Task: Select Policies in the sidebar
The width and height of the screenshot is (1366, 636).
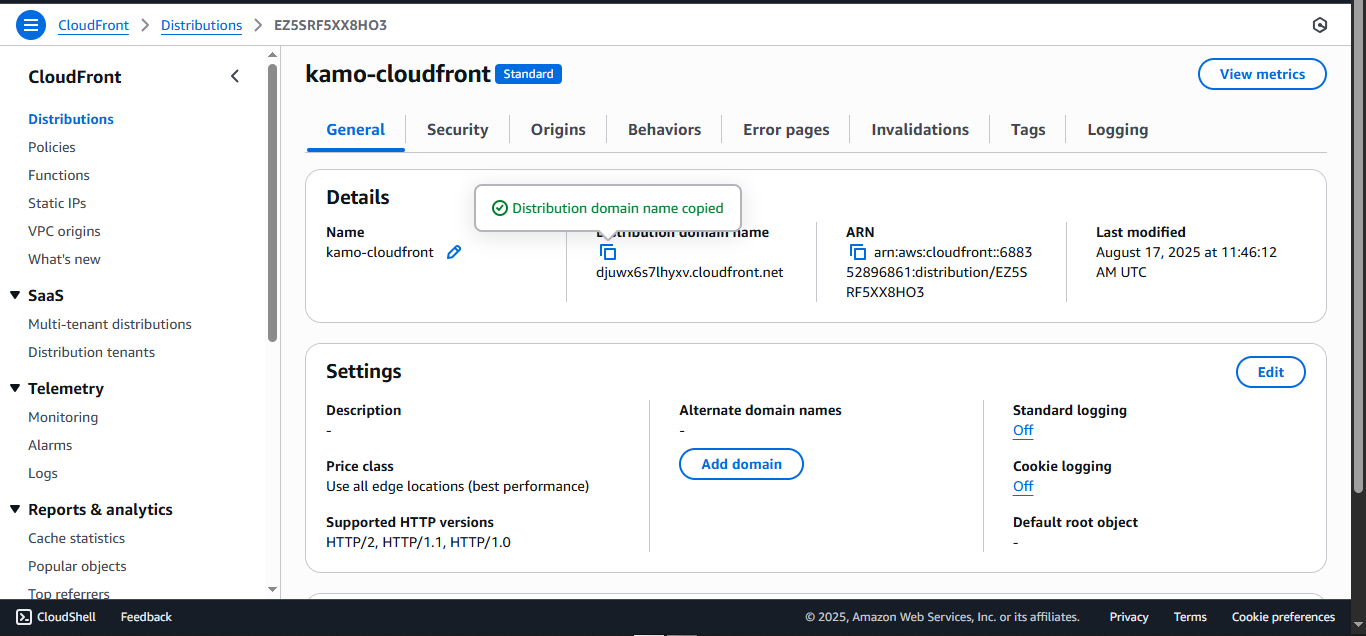Action: (51, 147)
